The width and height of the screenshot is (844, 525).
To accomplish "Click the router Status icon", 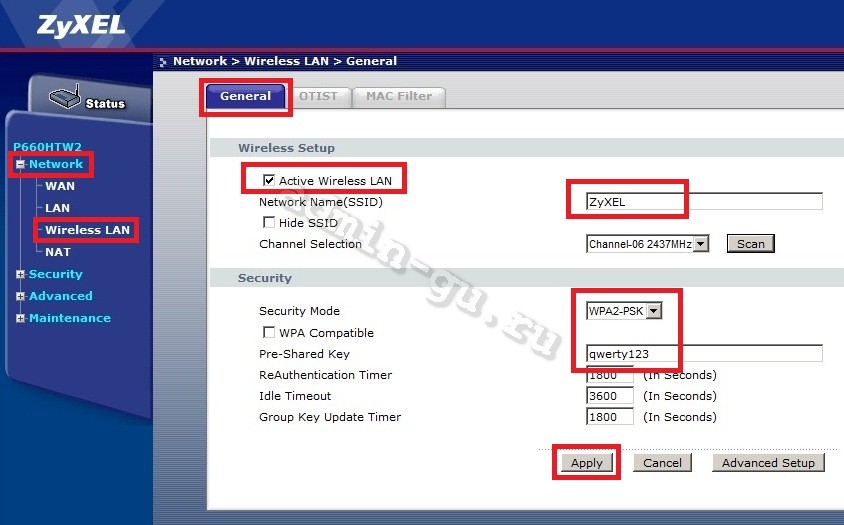I will click(65, 100).
